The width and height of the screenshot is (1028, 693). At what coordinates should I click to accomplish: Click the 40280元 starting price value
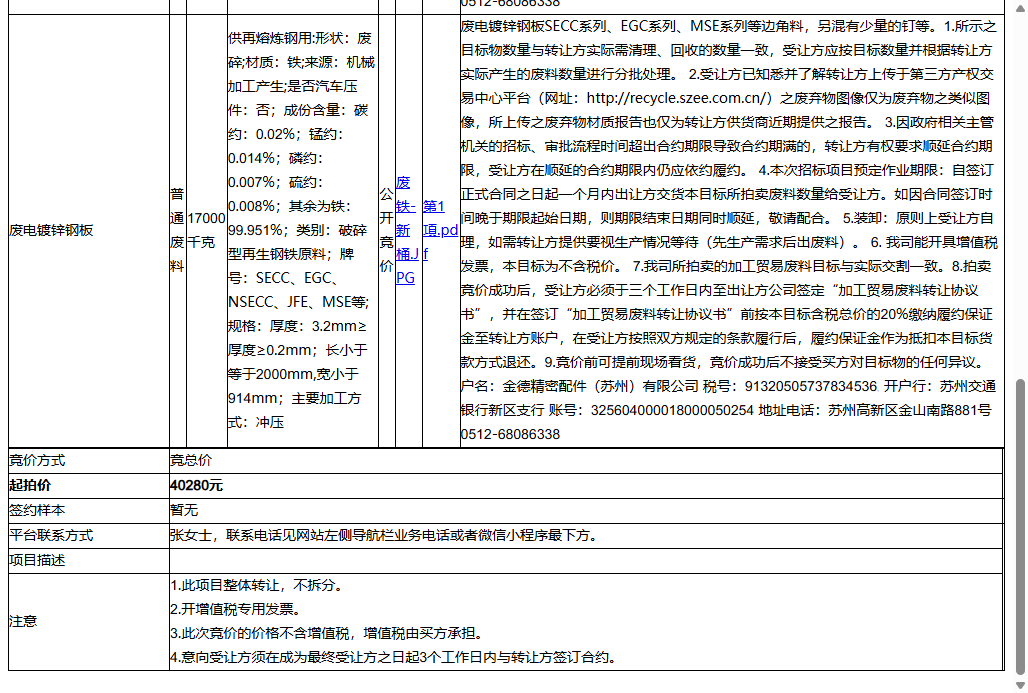pos(196,486)
